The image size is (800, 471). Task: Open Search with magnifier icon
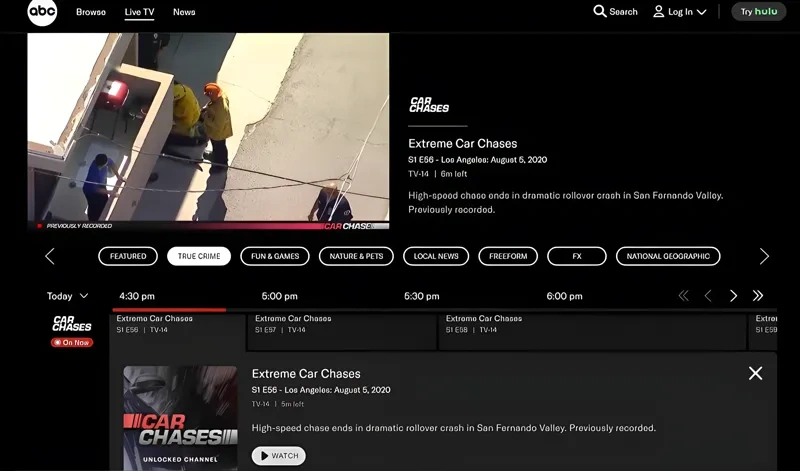pos(615,12)
